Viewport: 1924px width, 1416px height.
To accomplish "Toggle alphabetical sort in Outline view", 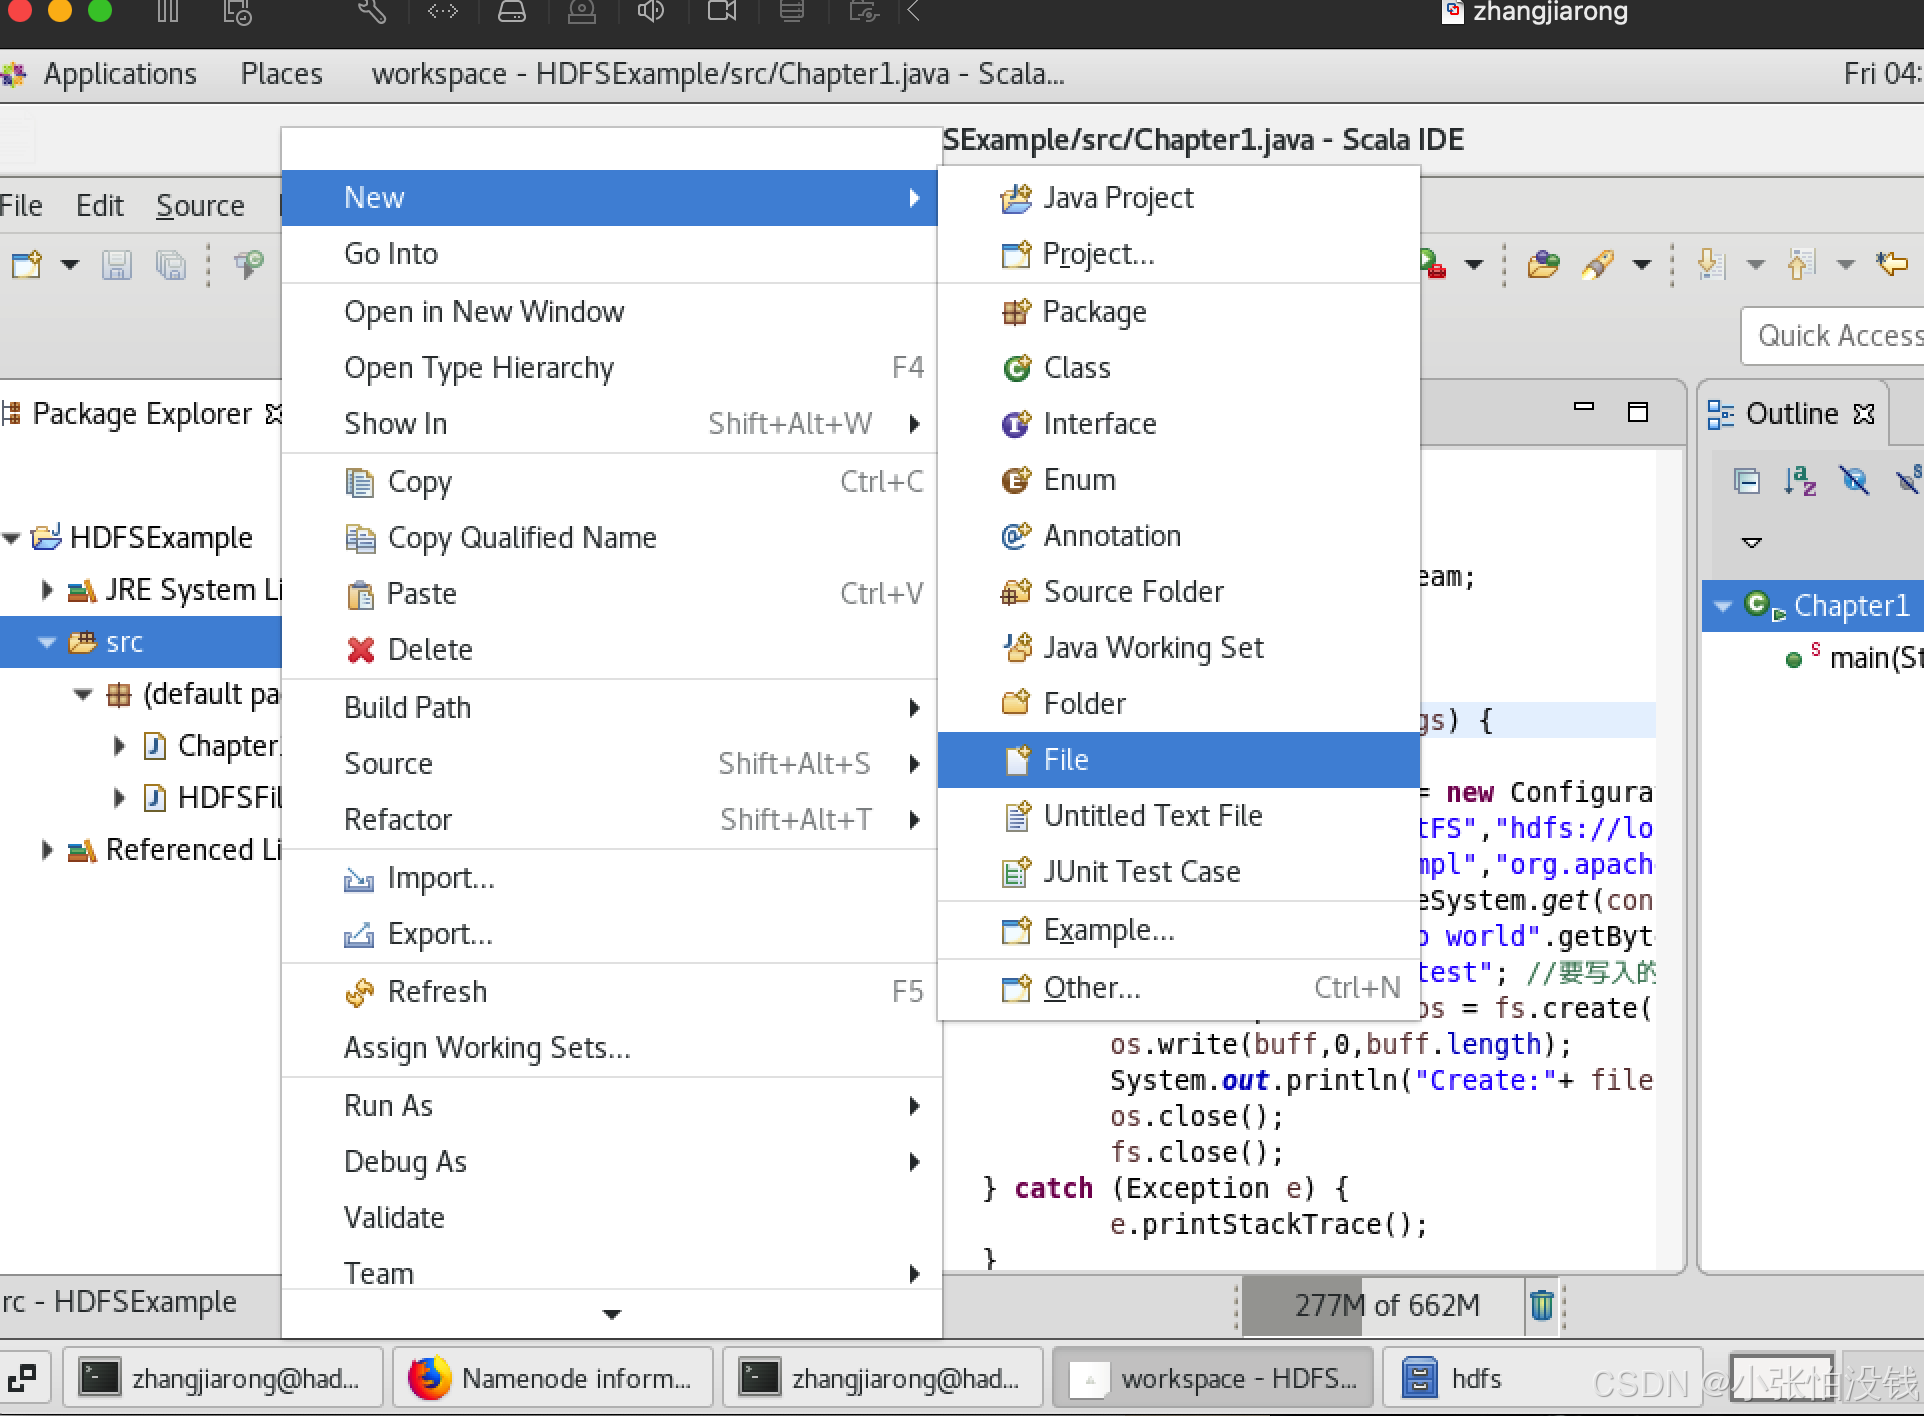I will 1802,481.
